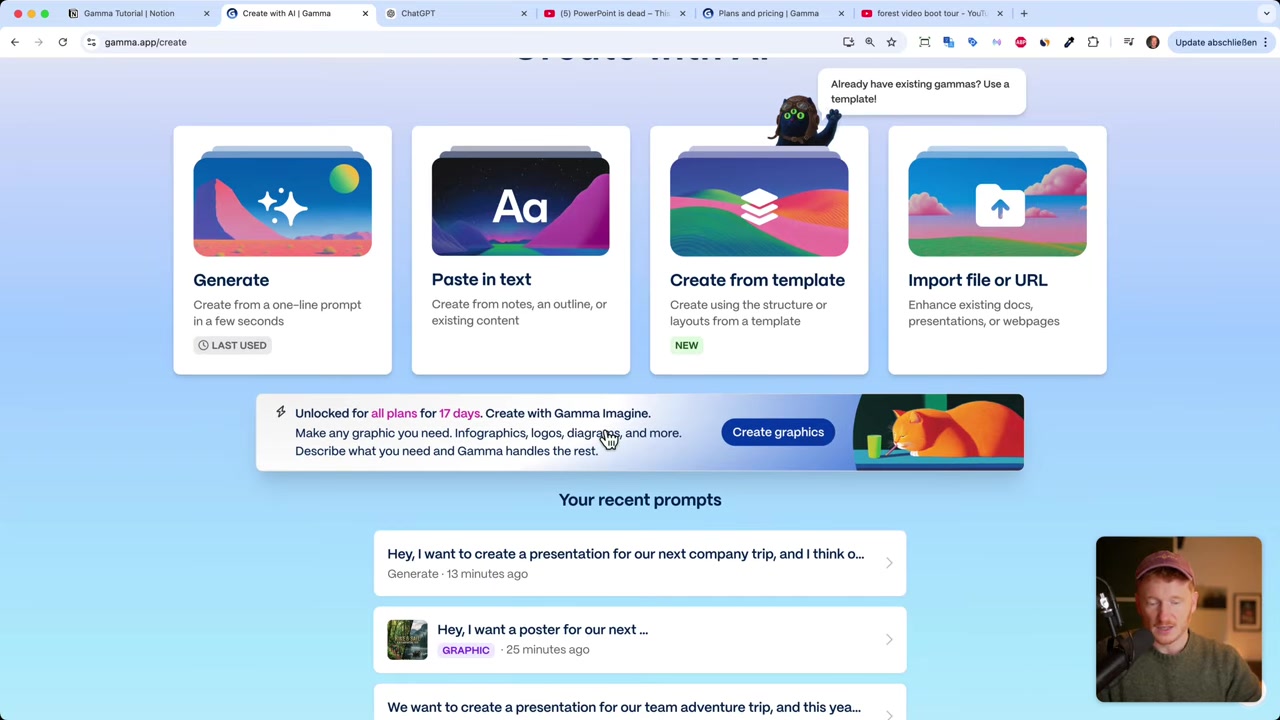The height and width of the screenshot is (720, 1280).
Task: Click 'Already have existing gammas?' tooltip
Action: point(921,91)
